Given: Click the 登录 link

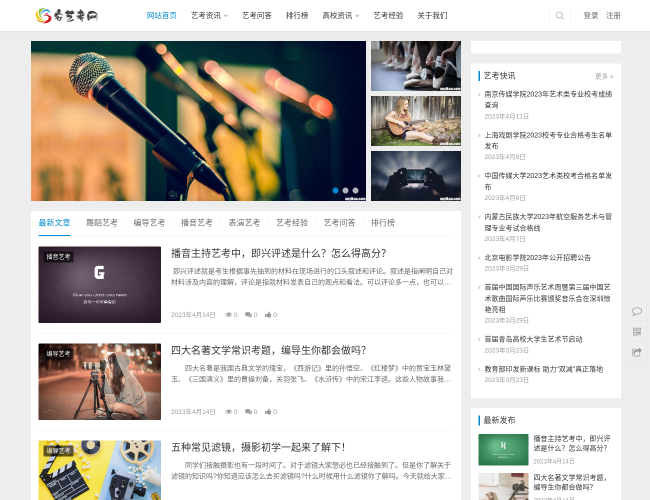Looking at the screenshot, I should (591, 16).
